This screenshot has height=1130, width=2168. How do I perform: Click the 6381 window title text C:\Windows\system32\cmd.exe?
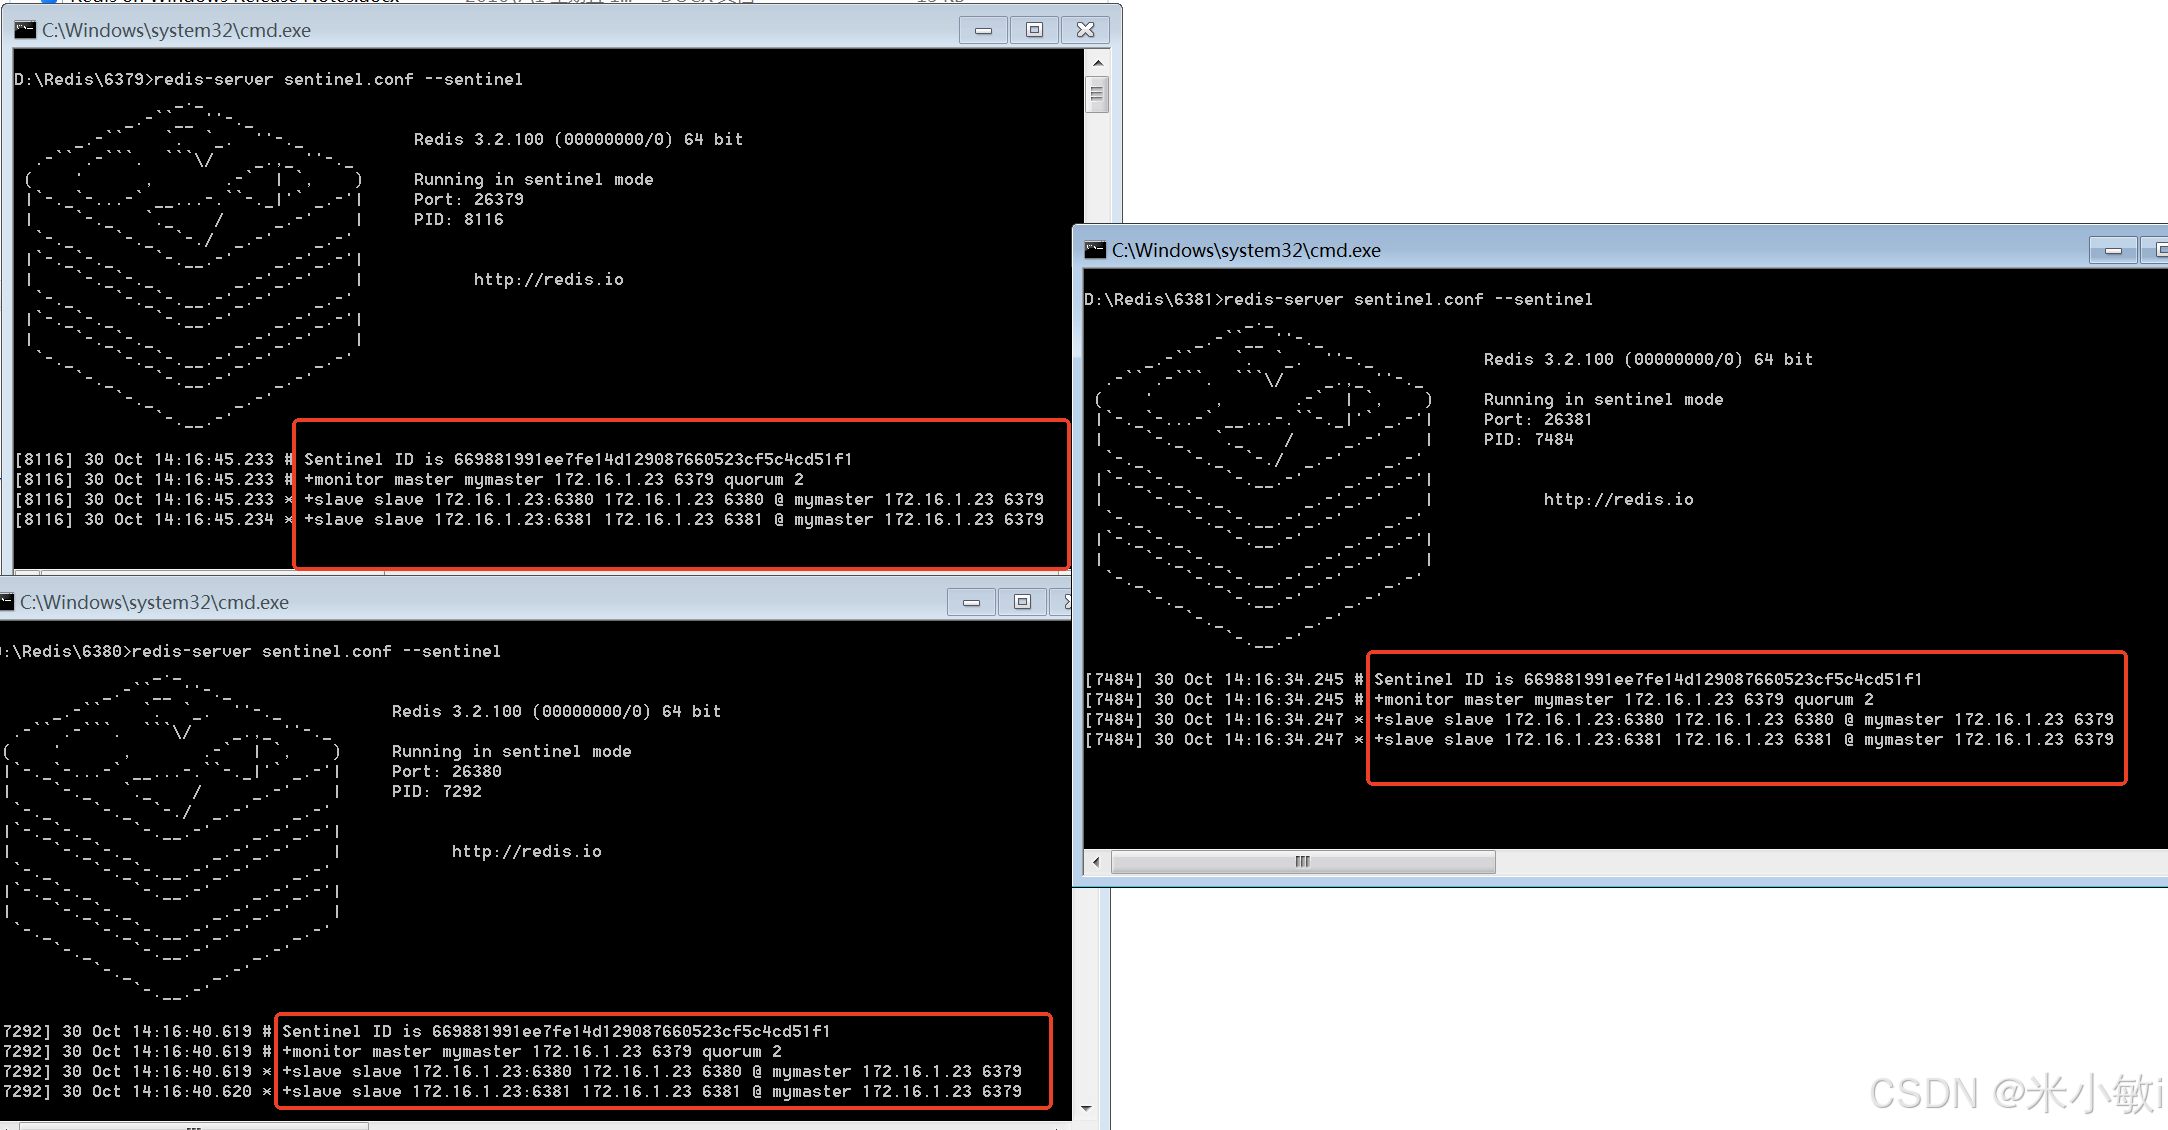[x=1246, y=250]
